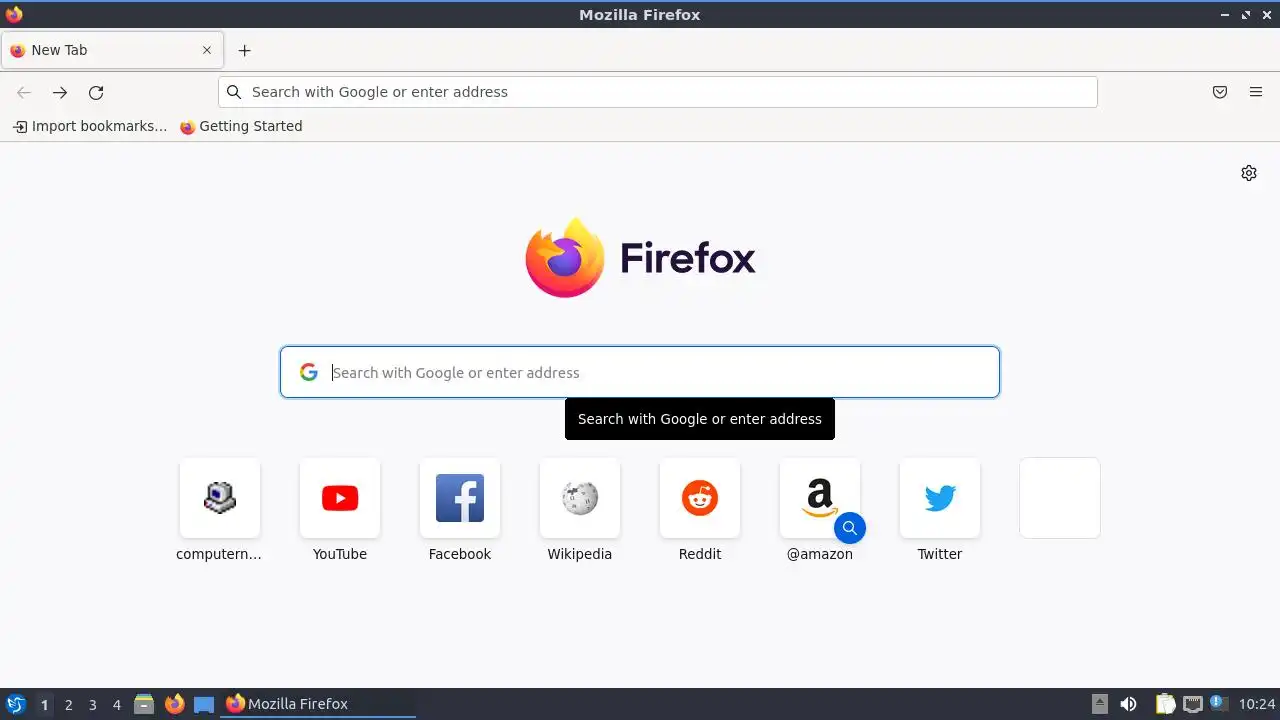Screen dimensions: 1280x720
Task: Open the Getting Started bookmark
Action: click(241, 126)
